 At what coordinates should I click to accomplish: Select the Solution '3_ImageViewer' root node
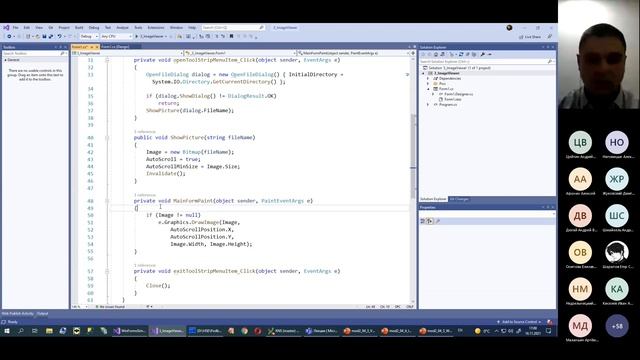[x=456, y=68]
